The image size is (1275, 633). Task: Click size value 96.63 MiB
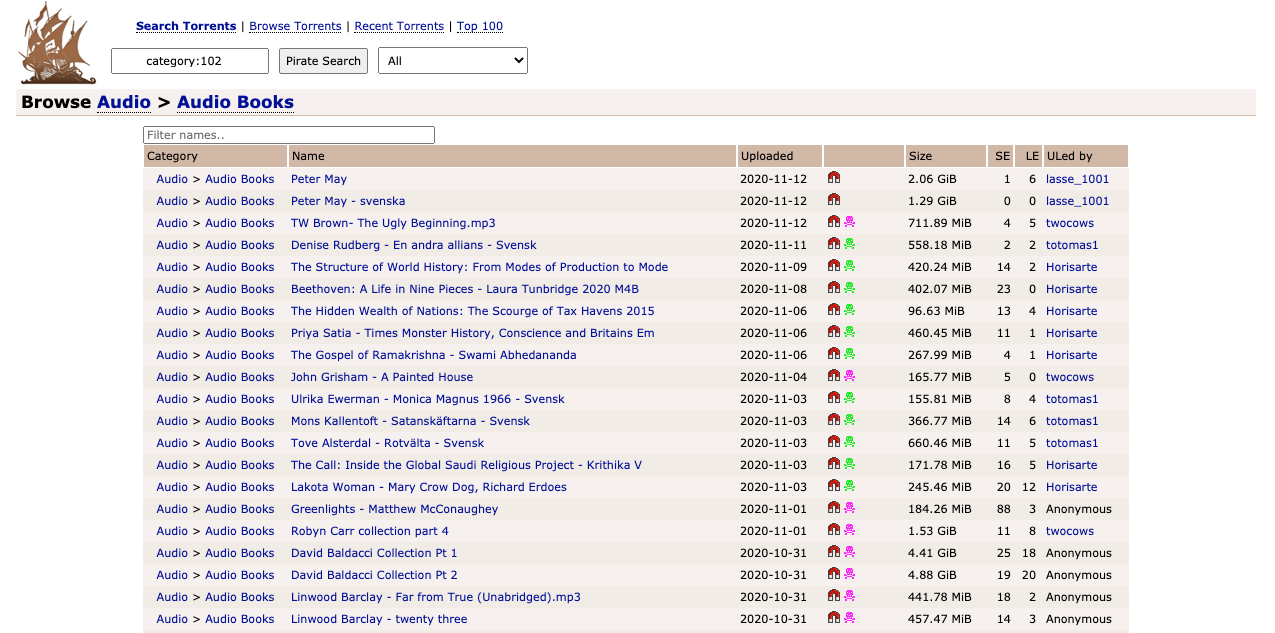[x=936, y=311]
